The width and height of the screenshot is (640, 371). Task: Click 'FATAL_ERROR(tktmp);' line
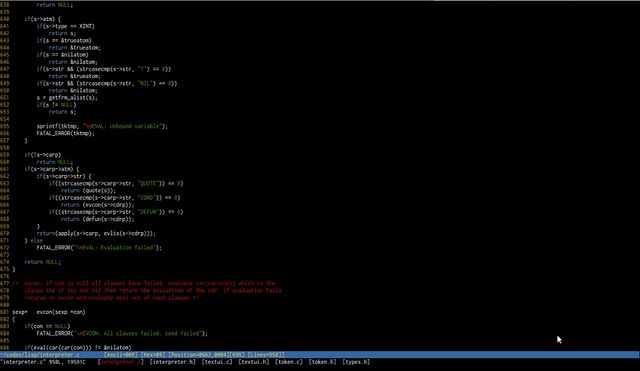tap(65, 133)
